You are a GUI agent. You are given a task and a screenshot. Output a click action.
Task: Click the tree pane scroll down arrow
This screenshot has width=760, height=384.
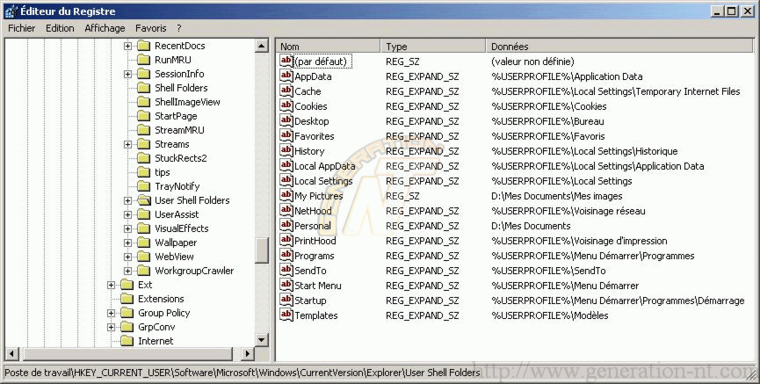[262, 340]
